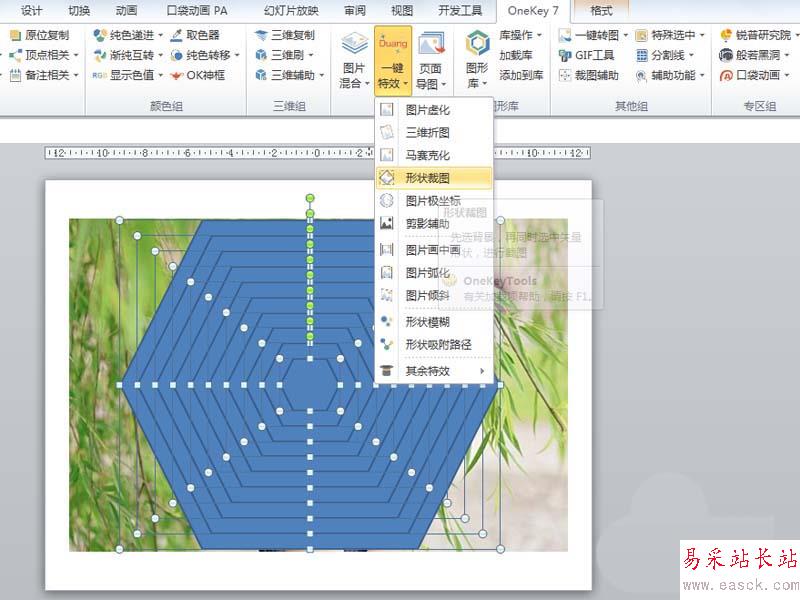Image resolution: width=800 pixels, height=600 pixels.
Task: Switch to the 动画 ribbon tab
Action: point(126,10)
